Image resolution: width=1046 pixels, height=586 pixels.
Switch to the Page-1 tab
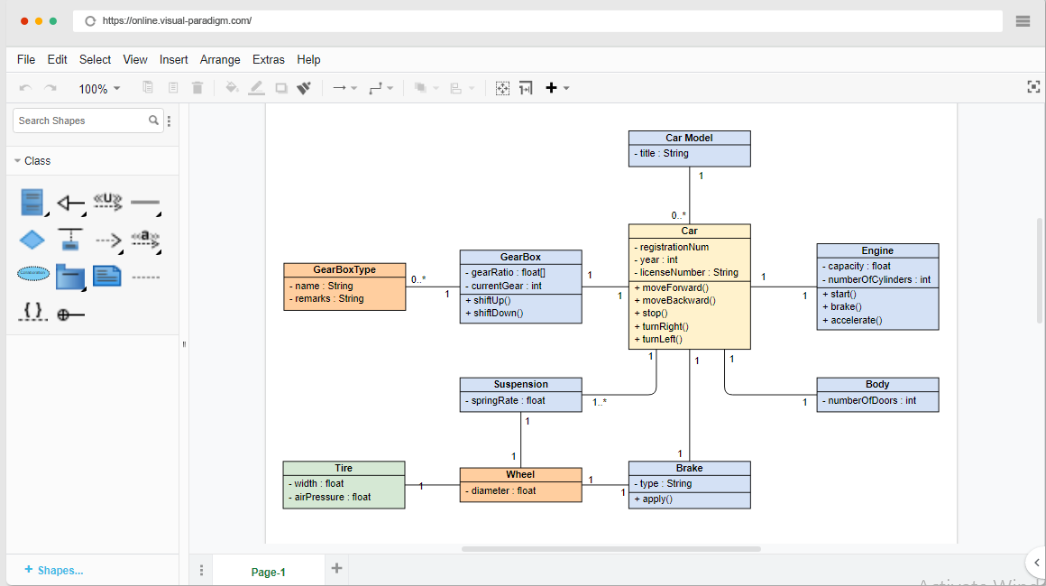(x=267, y=571)
